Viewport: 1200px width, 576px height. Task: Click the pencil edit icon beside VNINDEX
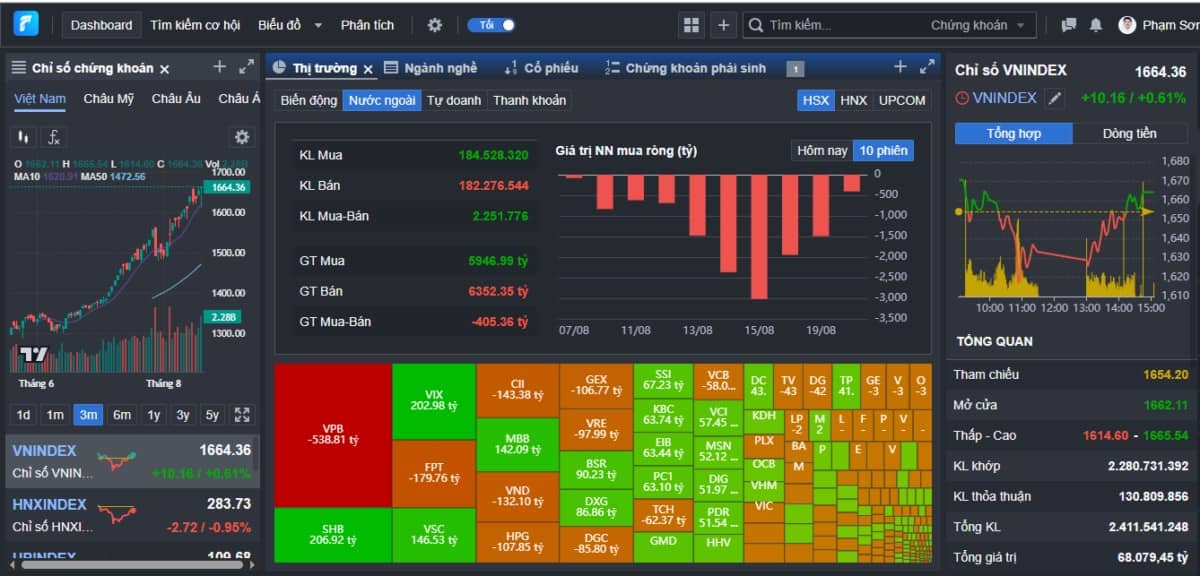point(1055,98)
